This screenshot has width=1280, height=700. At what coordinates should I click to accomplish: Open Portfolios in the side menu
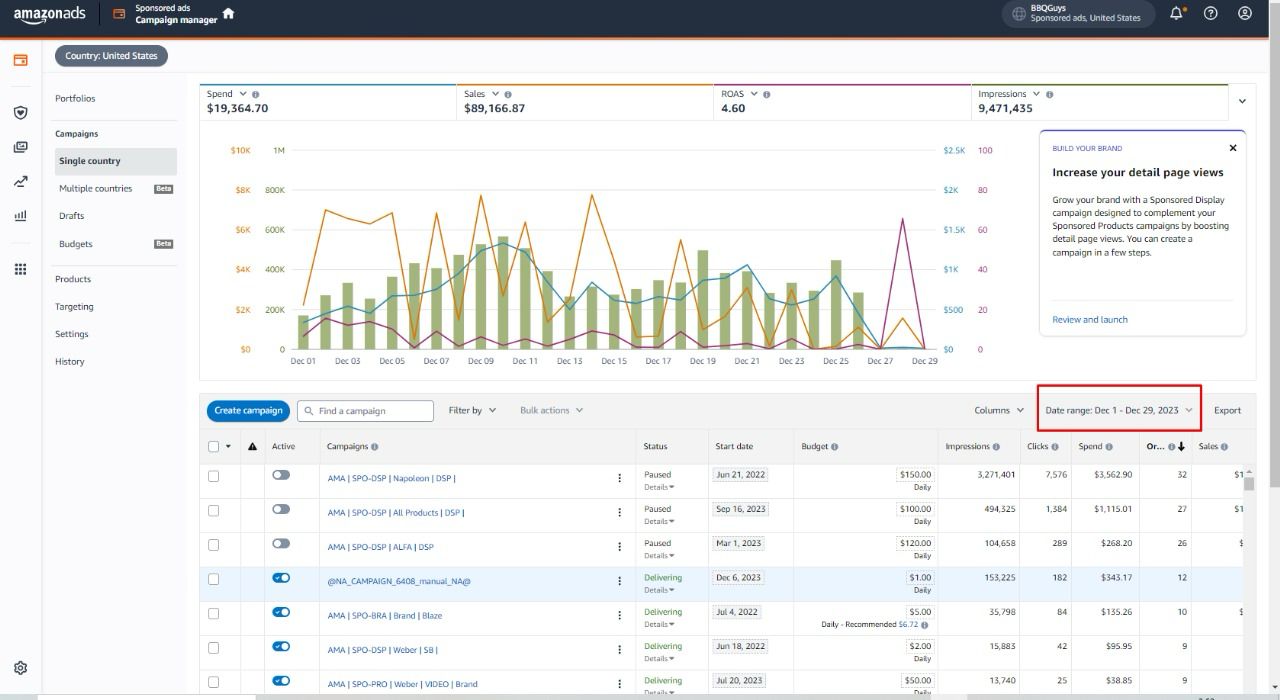coord(75,98)
